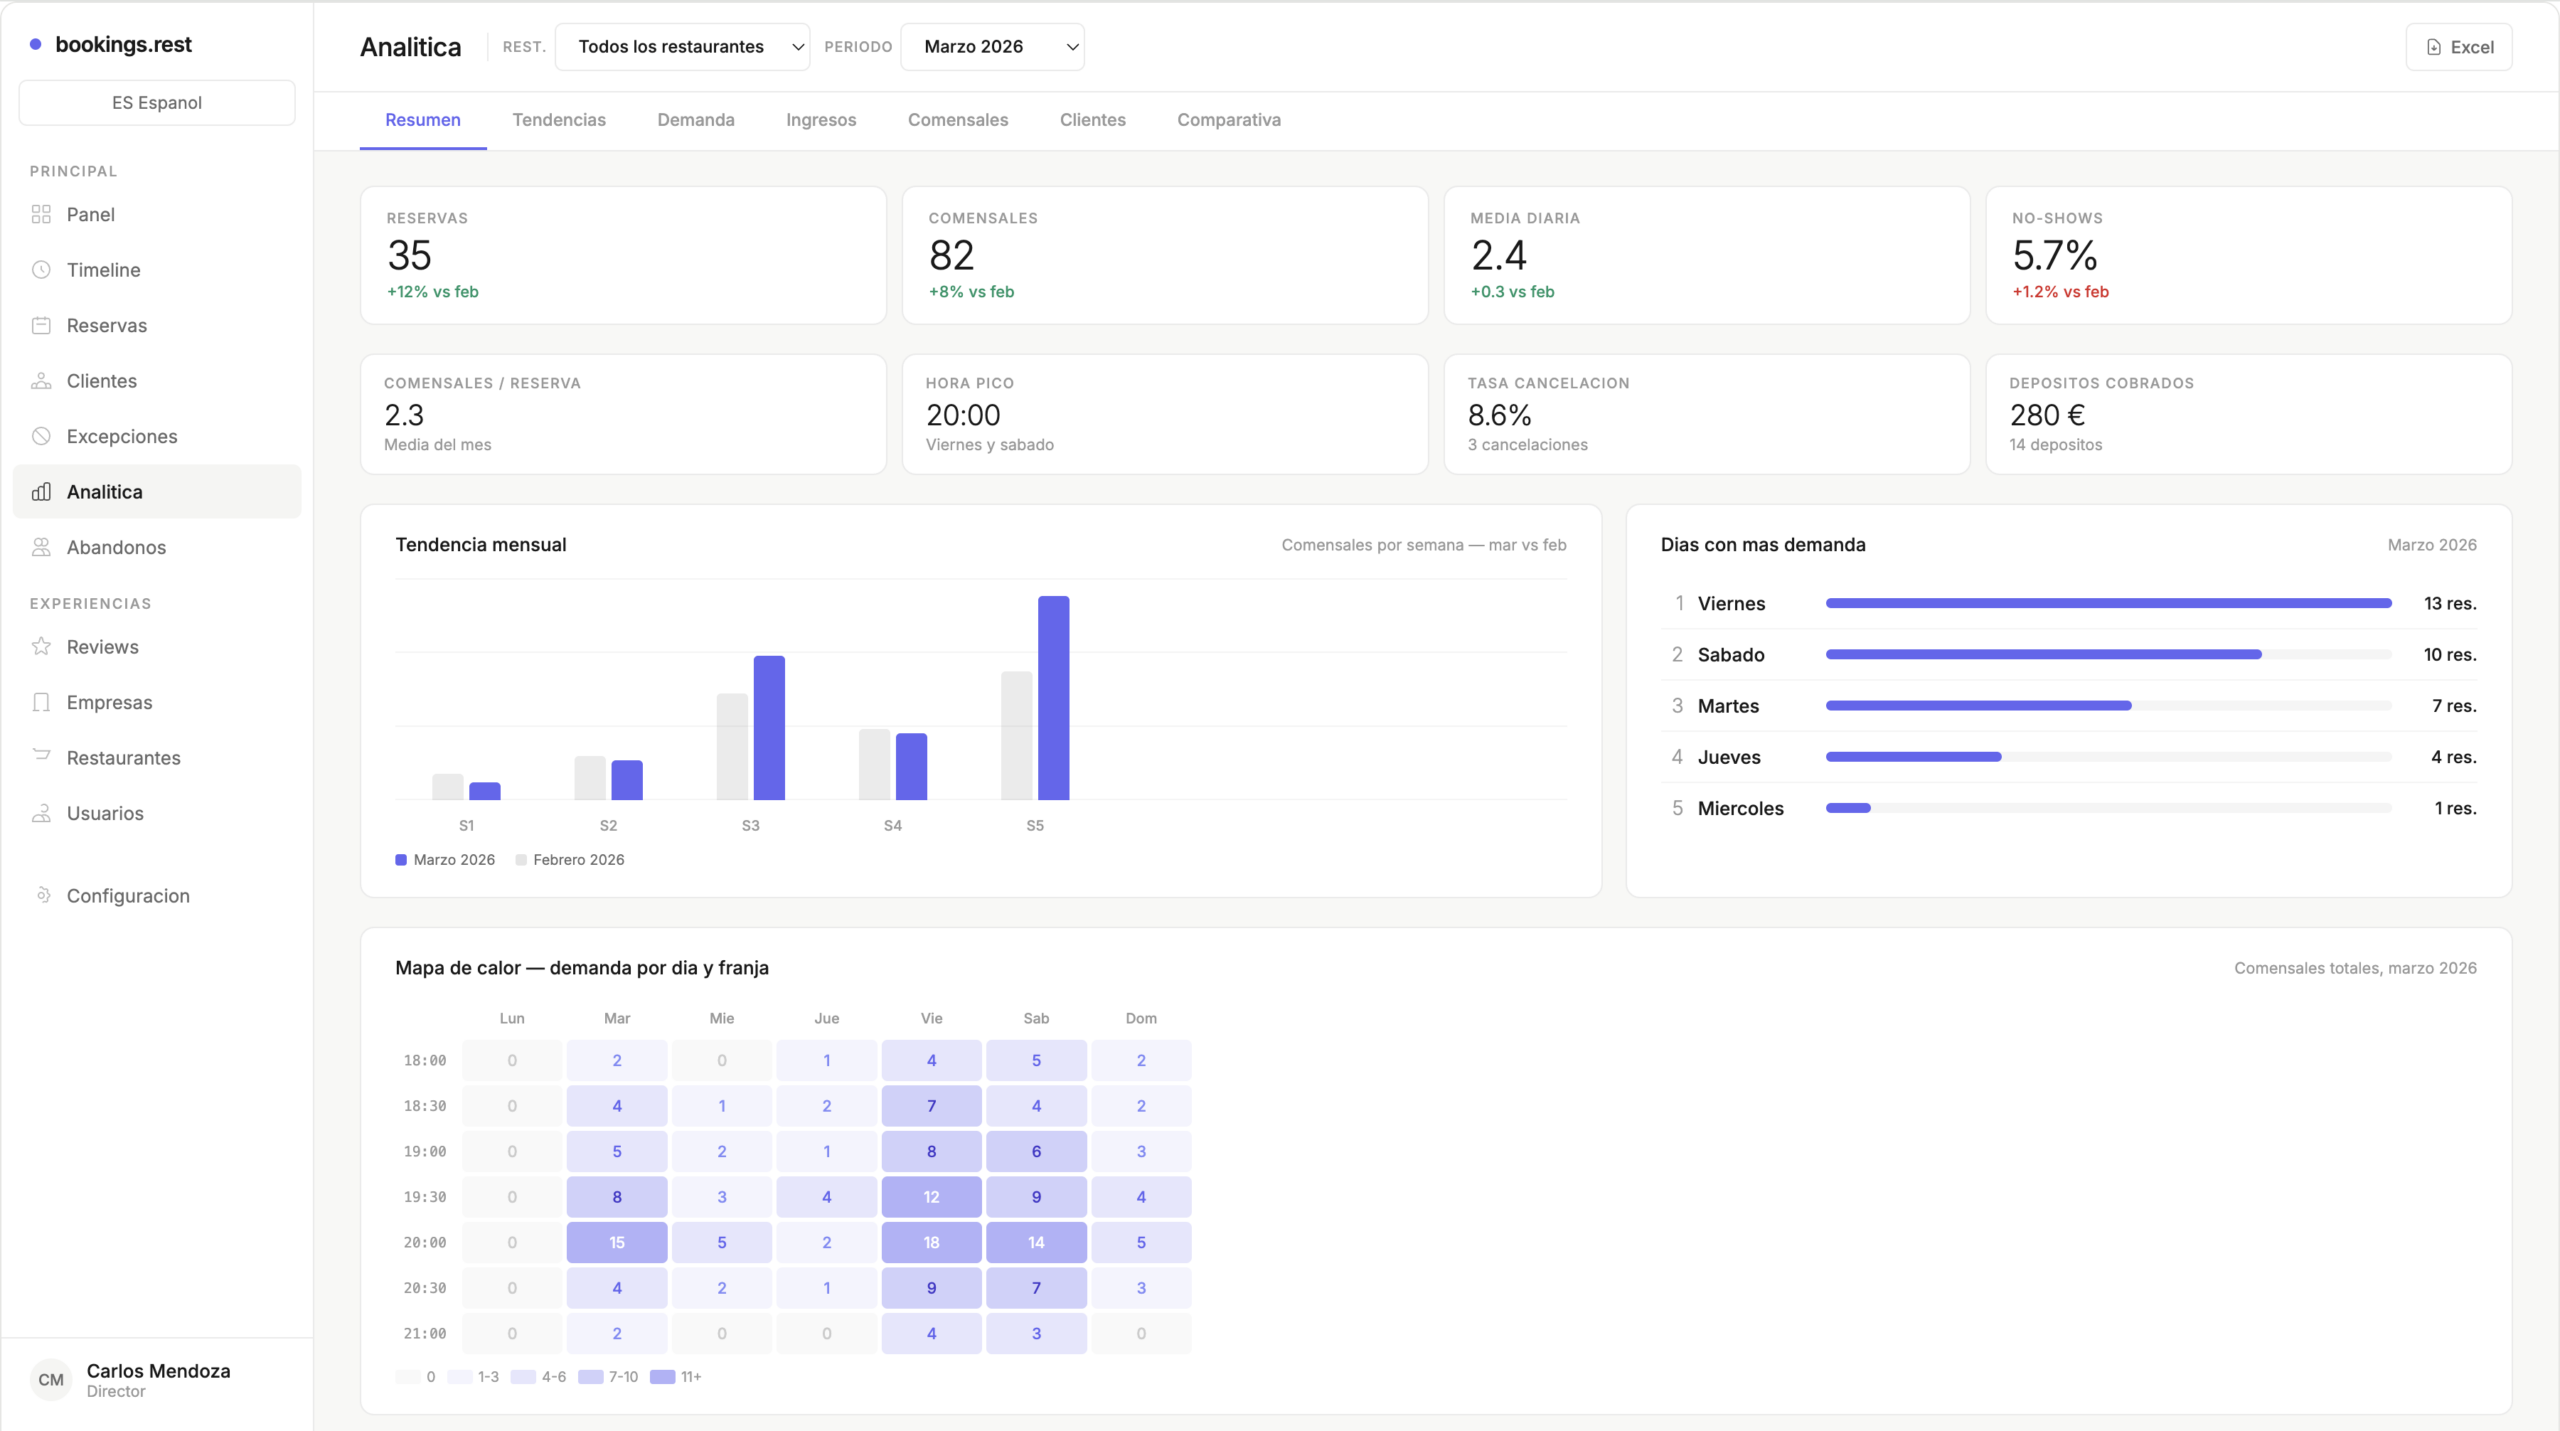Click the Jueves 4 res. row
2560x1431 pixels.
tap(2068, 757)
